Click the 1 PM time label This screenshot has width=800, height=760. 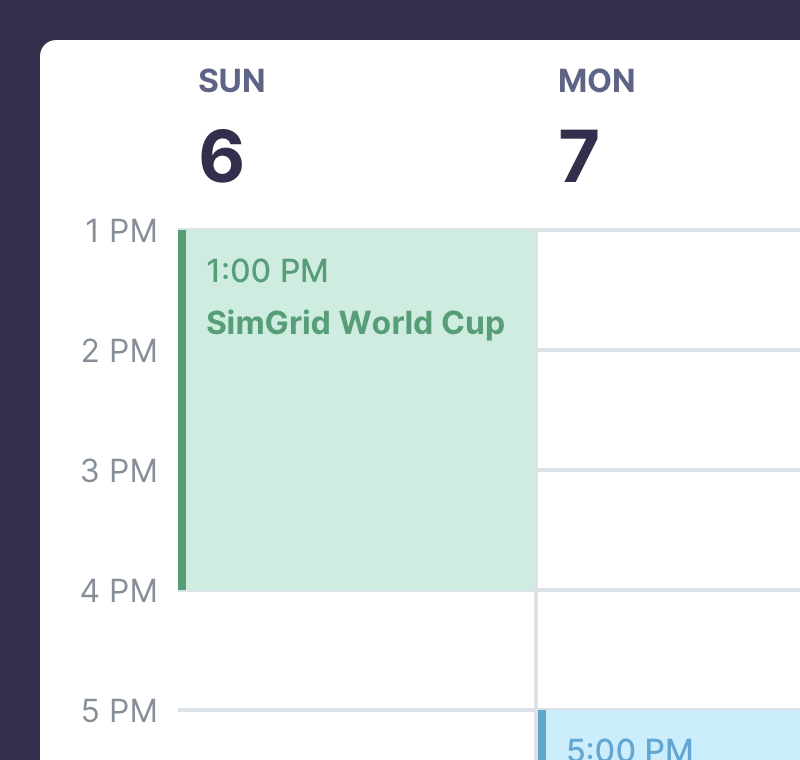point(121,231)
